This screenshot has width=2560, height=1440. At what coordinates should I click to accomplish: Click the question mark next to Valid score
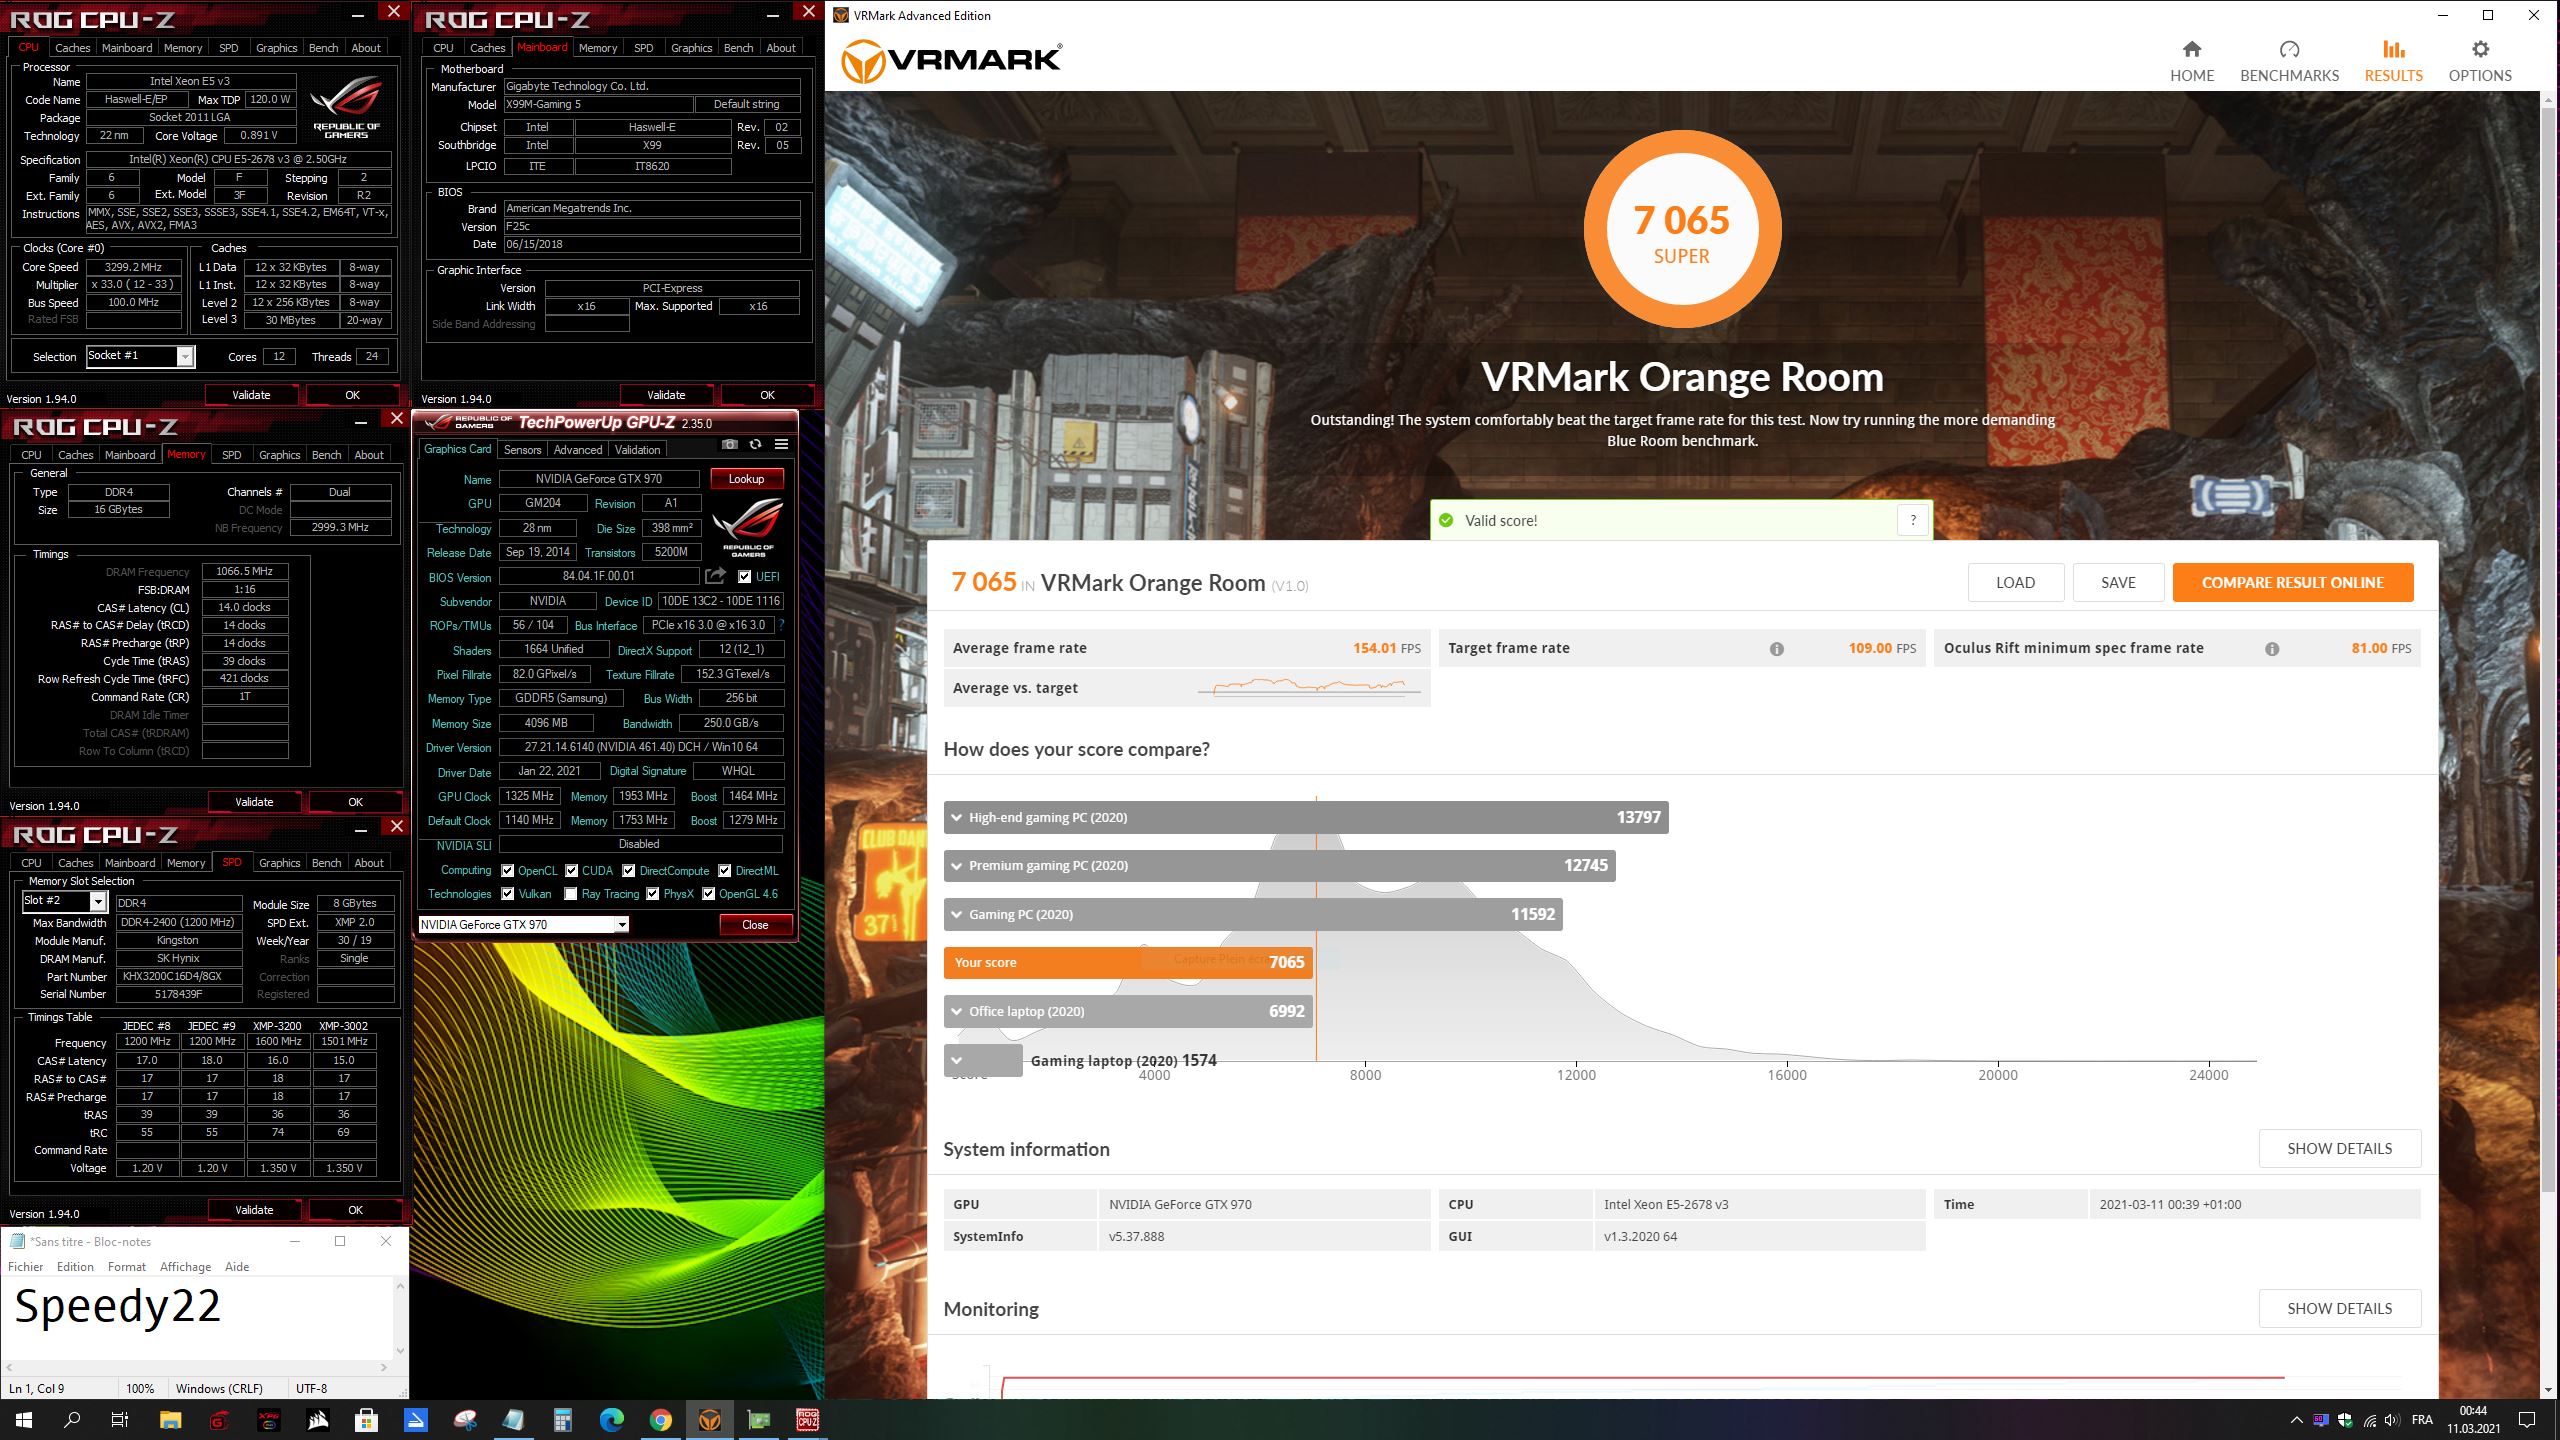pyautogui.click(x=1912, y=520)
